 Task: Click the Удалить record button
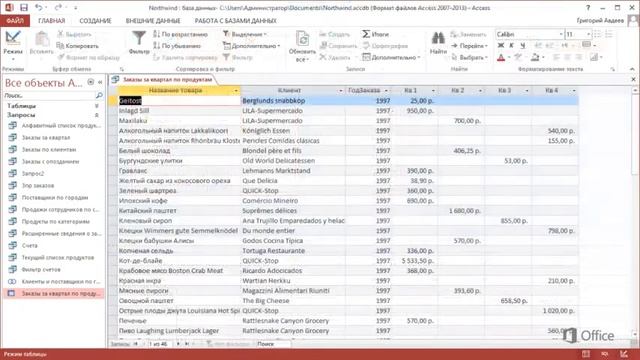[335, 58]
